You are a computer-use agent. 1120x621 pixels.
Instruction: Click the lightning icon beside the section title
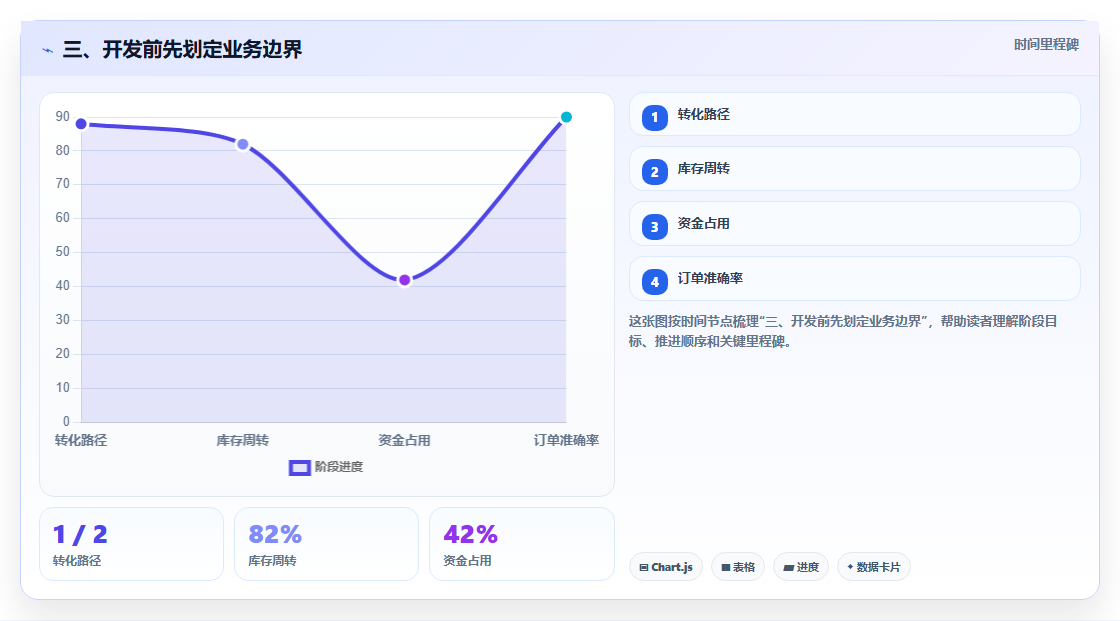tap(47, 50)
